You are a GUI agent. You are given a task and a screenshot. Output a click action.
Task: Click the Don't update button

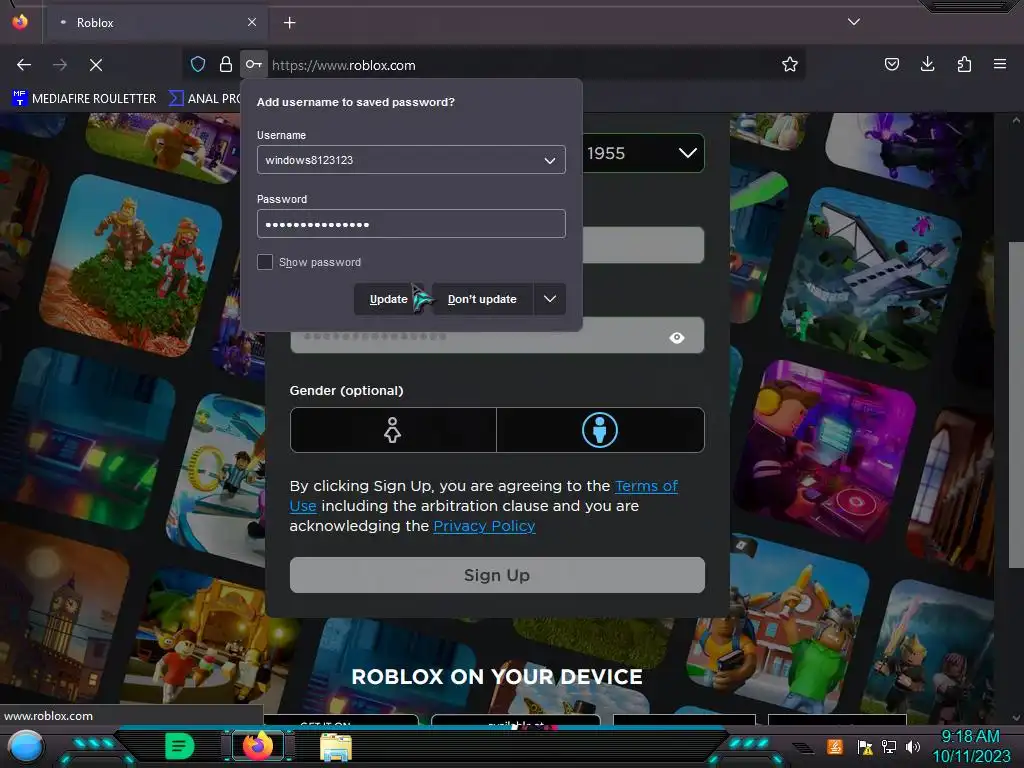(483, 299)
